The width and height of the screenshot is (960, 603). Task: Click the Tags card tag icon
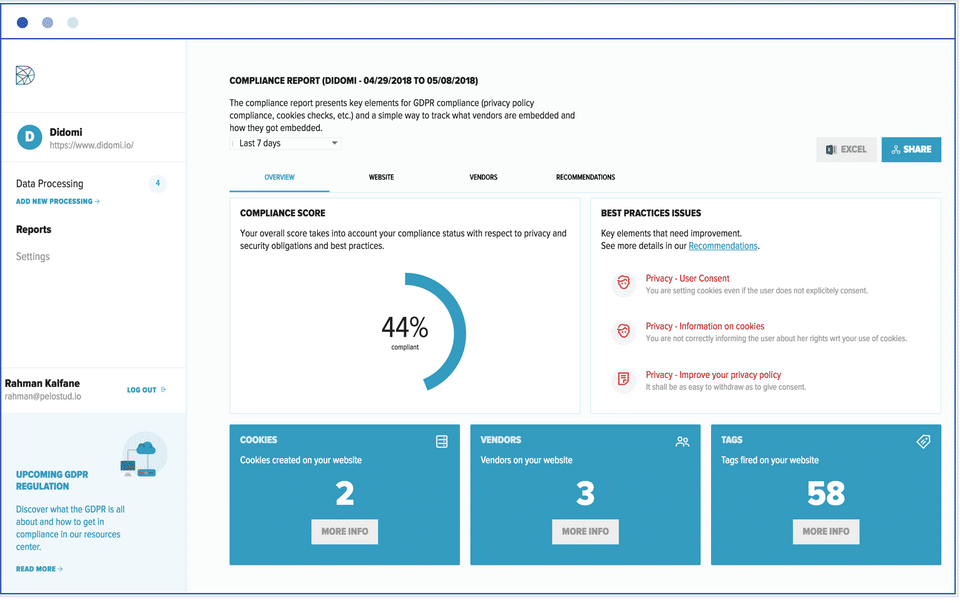(x=923, y=441)
